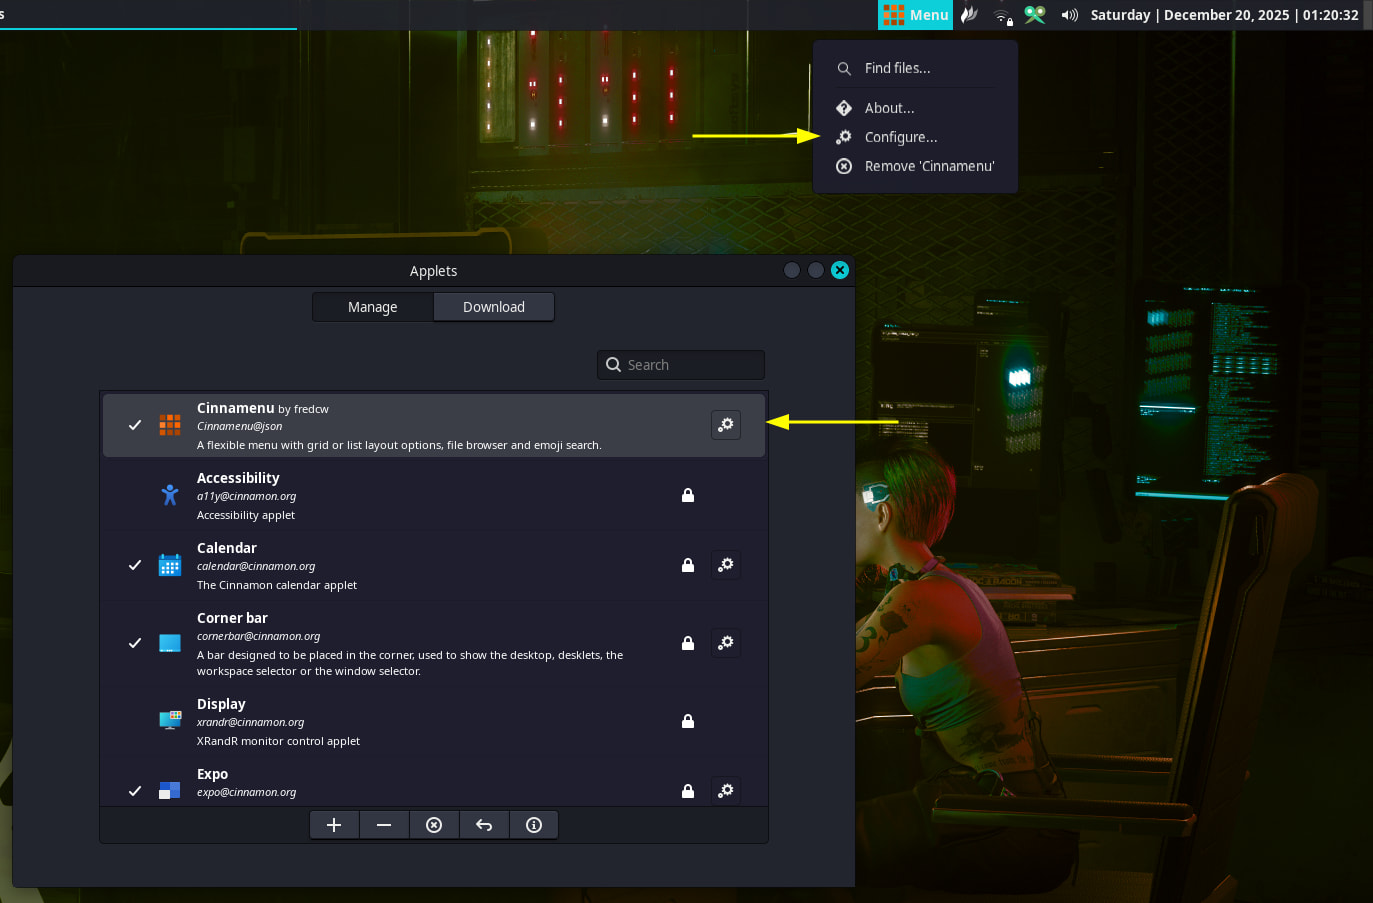Click Find files... in context menu

click(x=897, y=68)
